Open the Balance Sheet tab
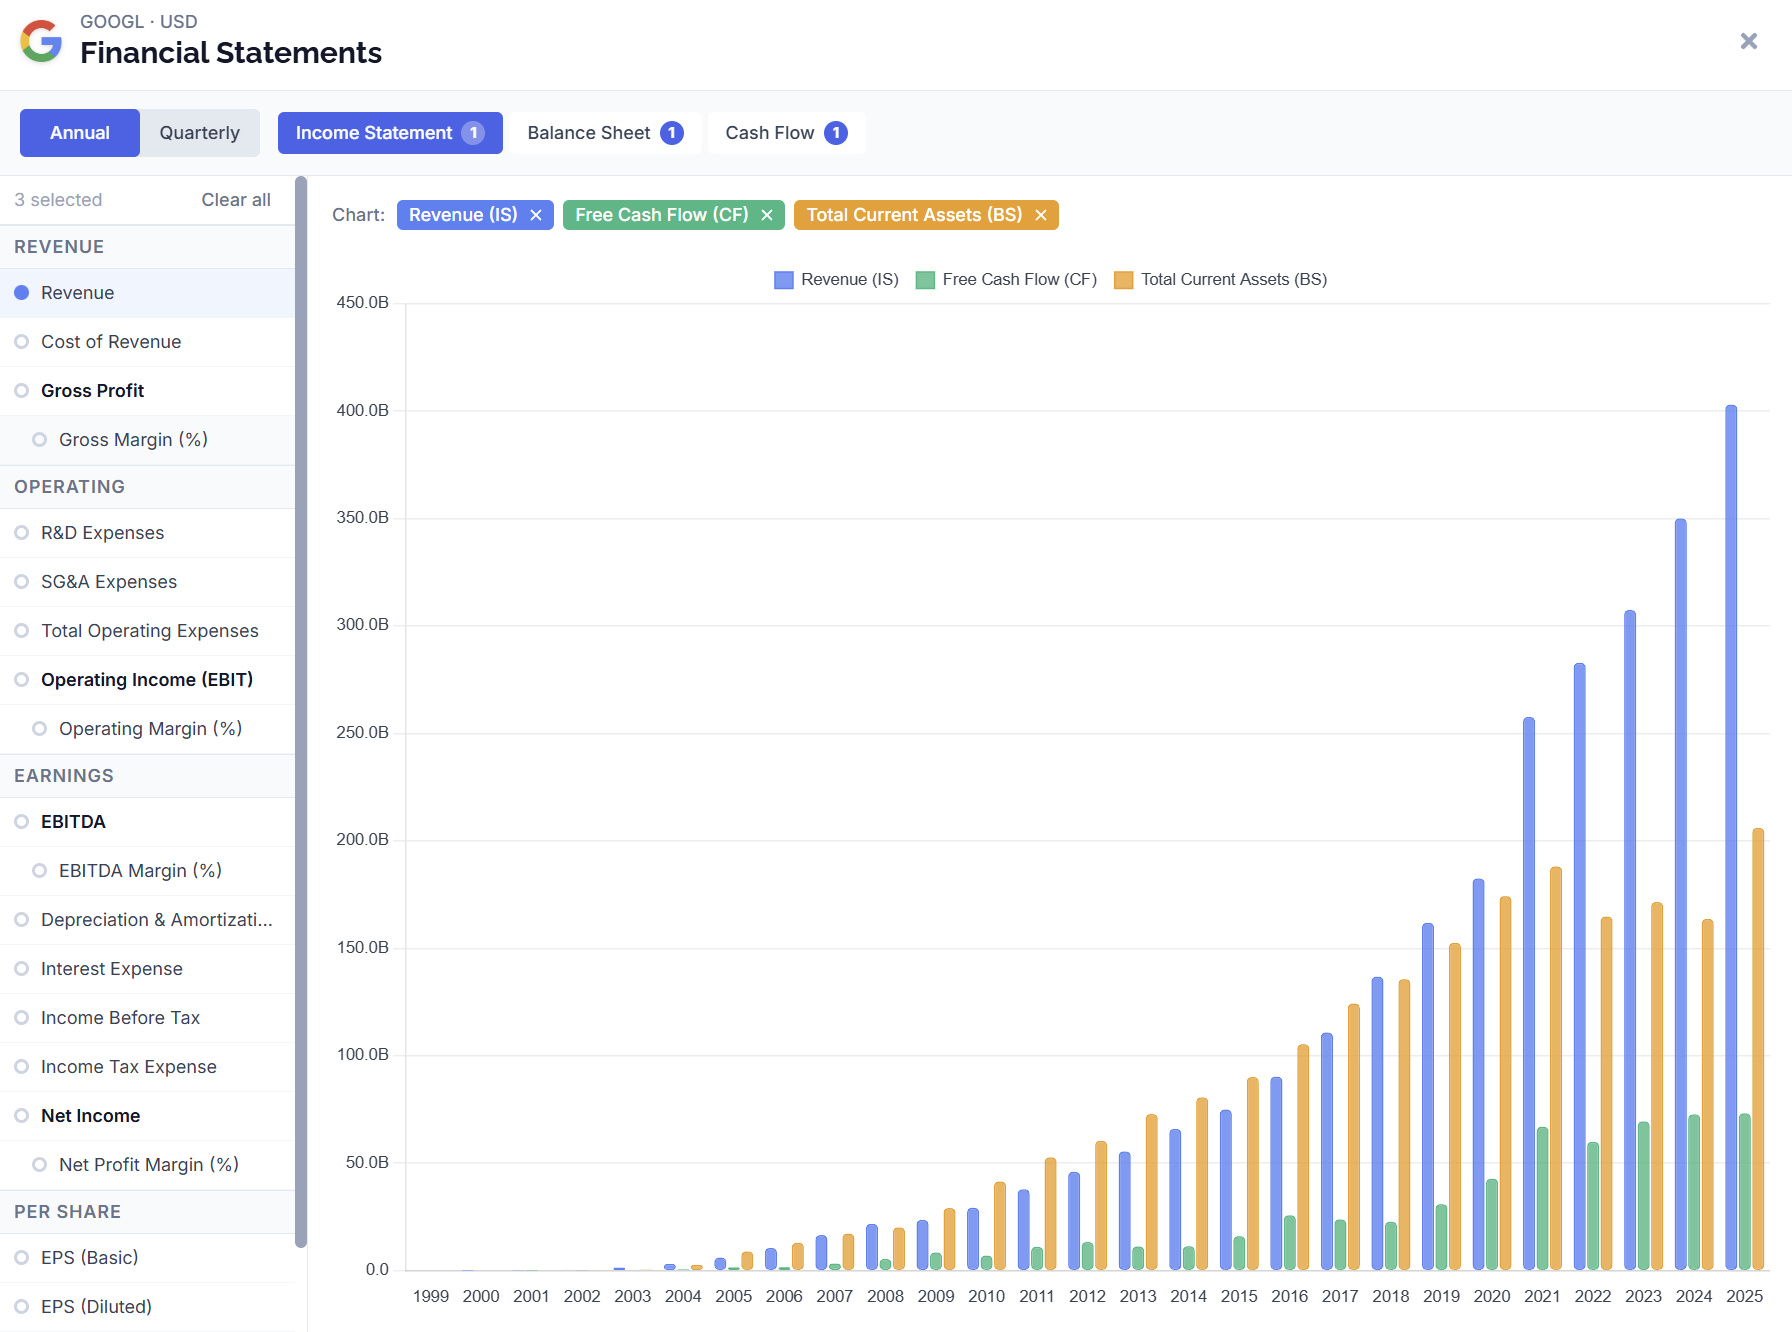 (605, 133)
